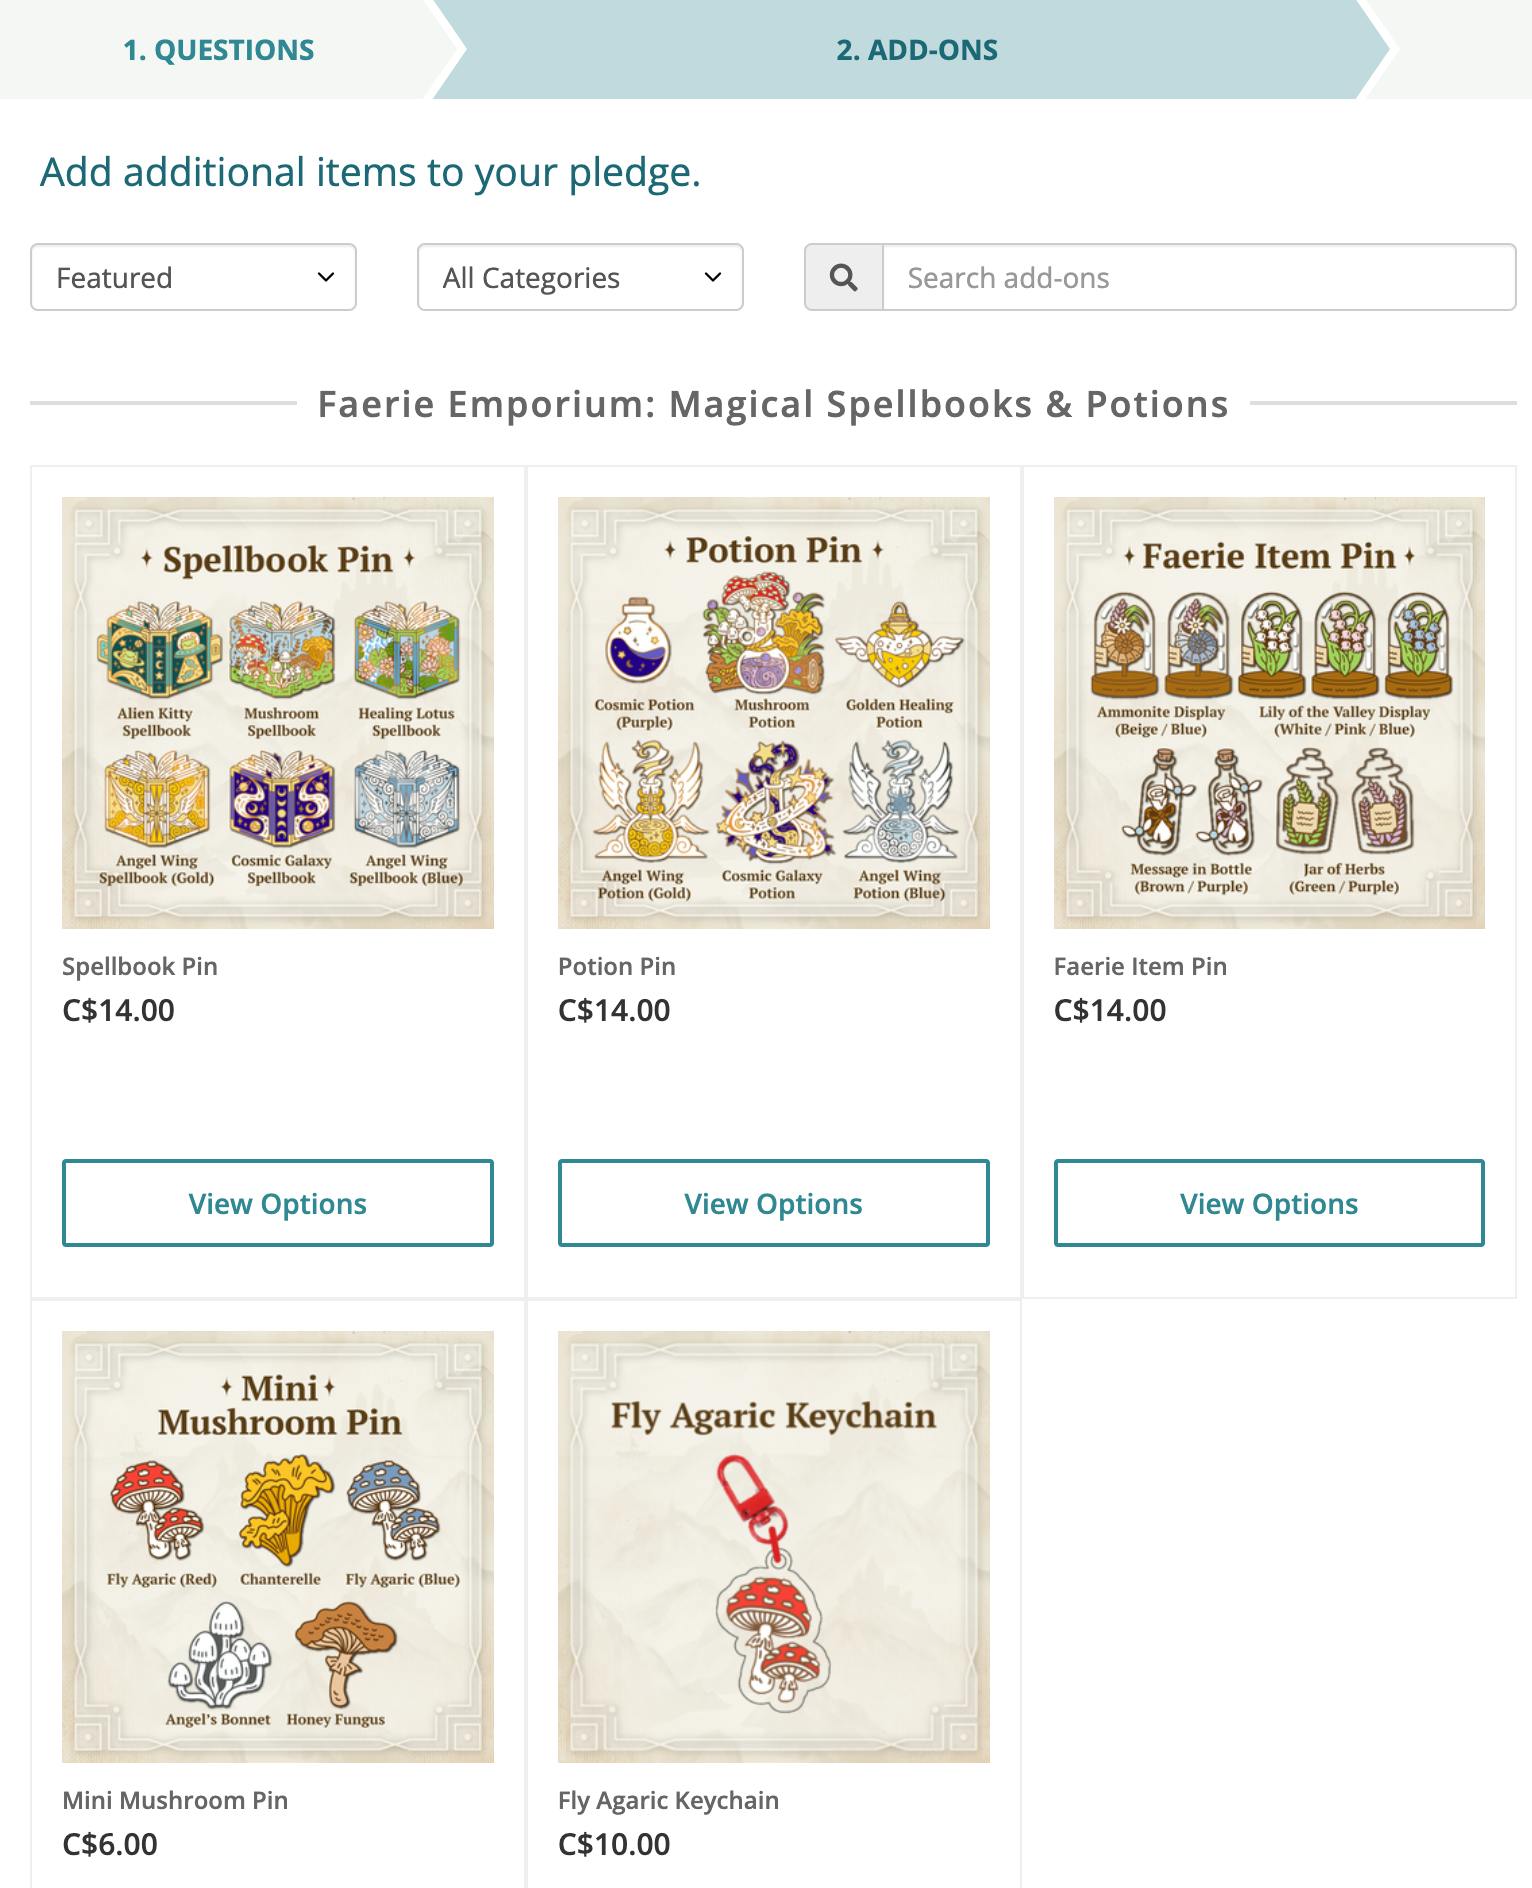Screen dimensions: 1532x1888
Task: Focus the Search add-ons field
Action: point(1198,278)
